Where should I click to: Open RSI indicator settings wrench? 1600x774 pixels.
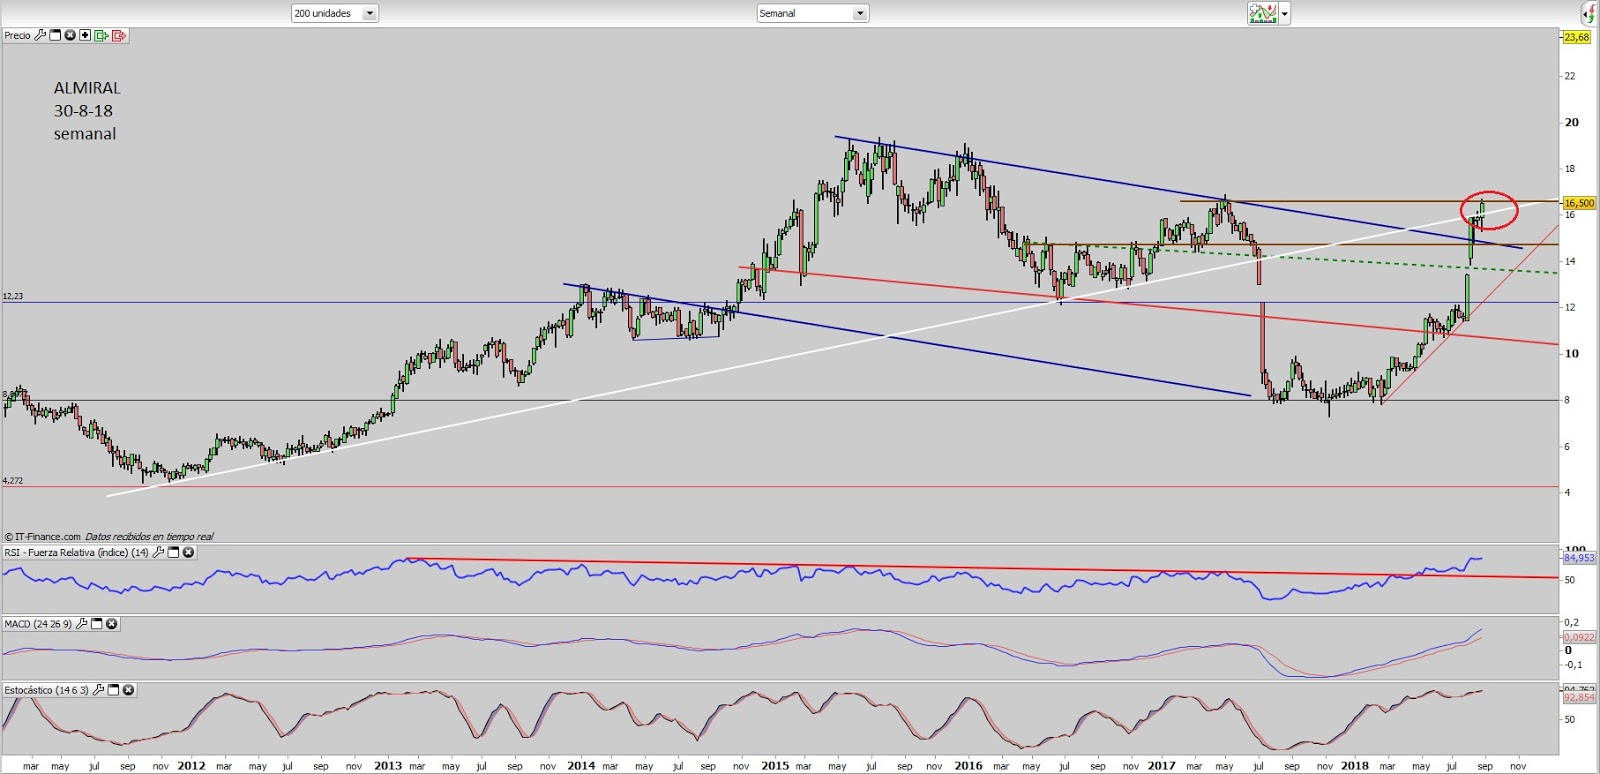(158, 552)
